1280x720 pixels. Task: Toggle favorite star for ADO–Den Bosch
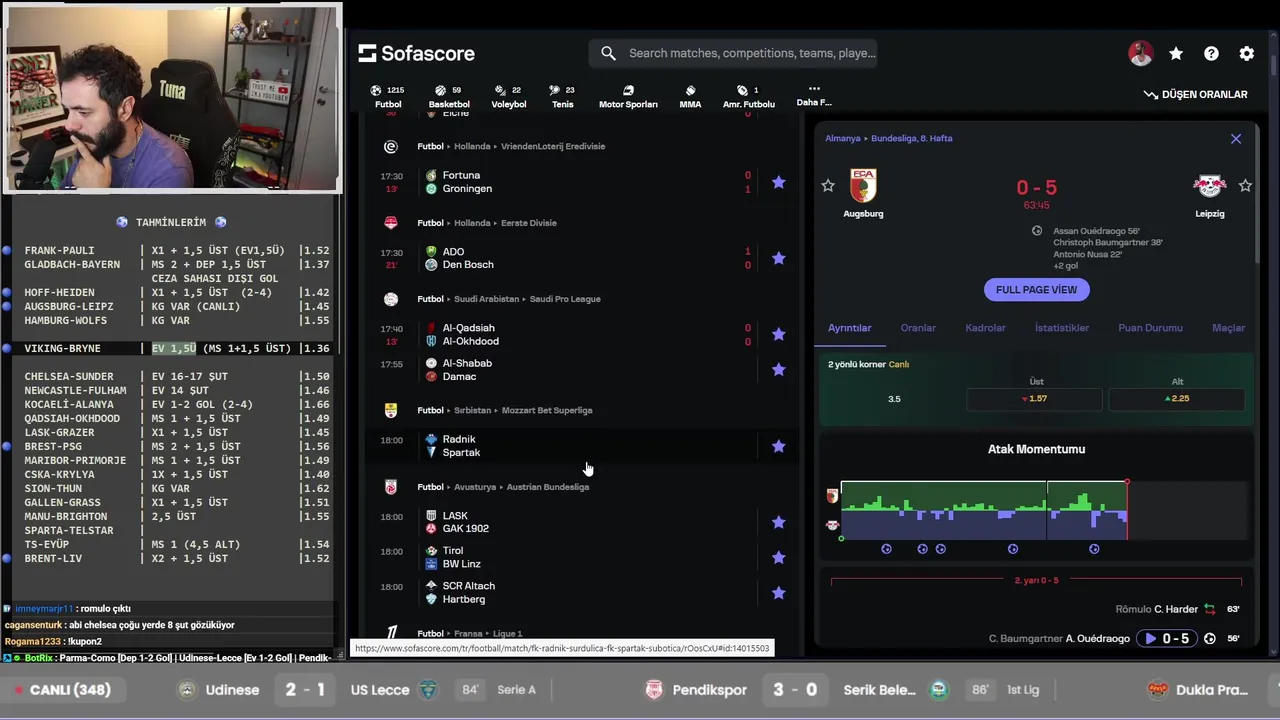pyautogui.click(x=779, y=258)
